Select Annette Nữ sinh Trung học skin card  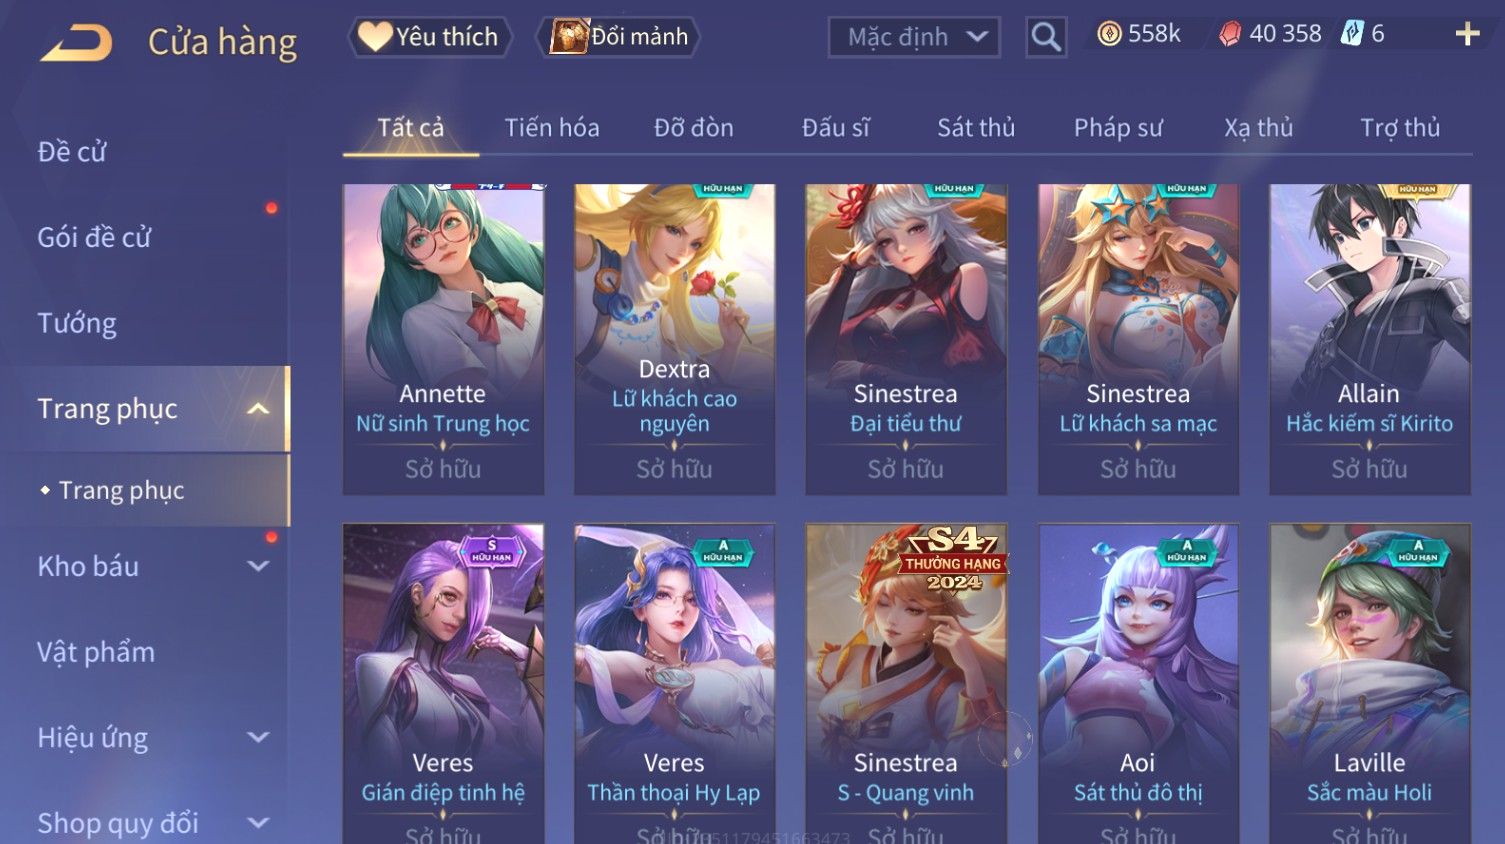point(443,339)
